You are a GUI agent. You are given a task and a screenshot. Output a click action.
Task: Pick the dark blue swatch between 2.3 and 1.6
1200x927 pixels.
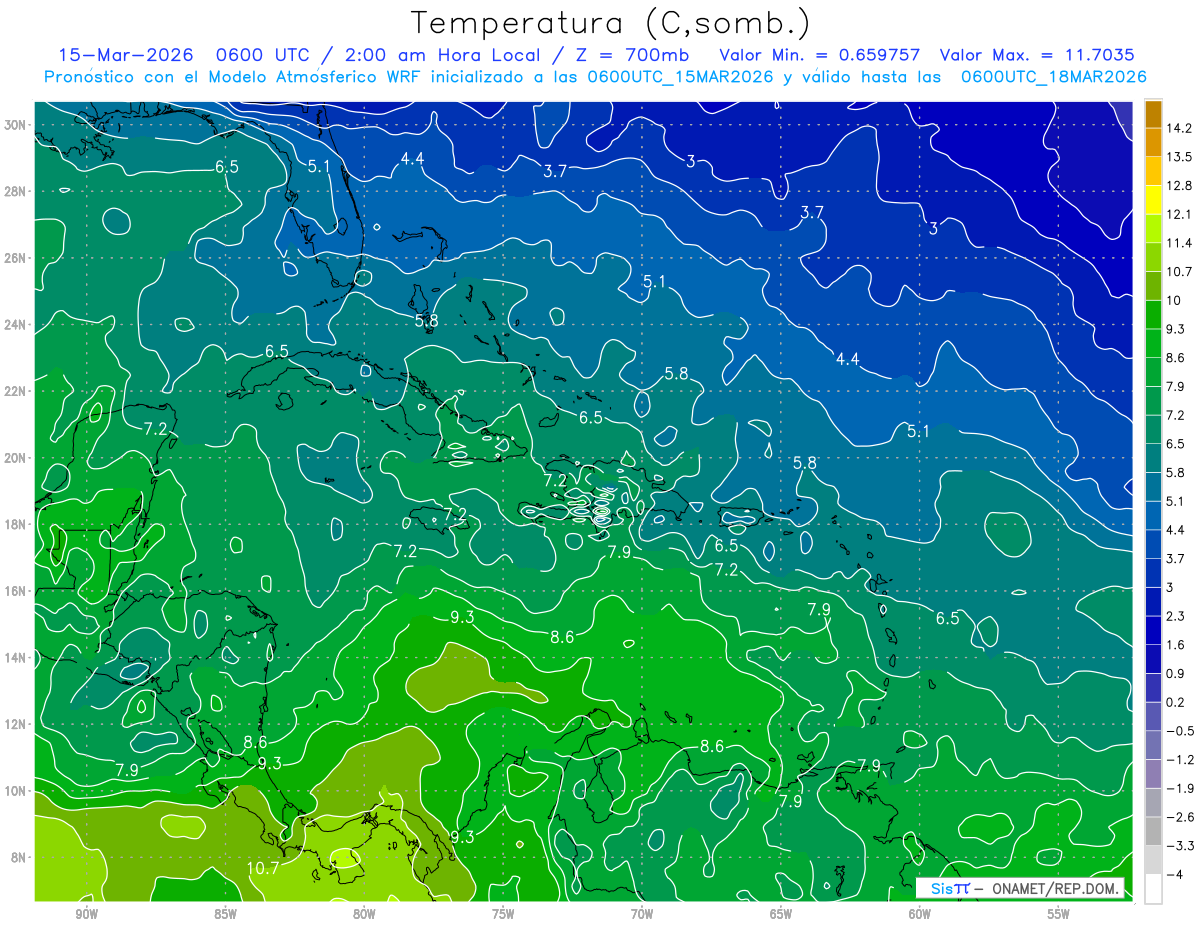point(1153,630)
